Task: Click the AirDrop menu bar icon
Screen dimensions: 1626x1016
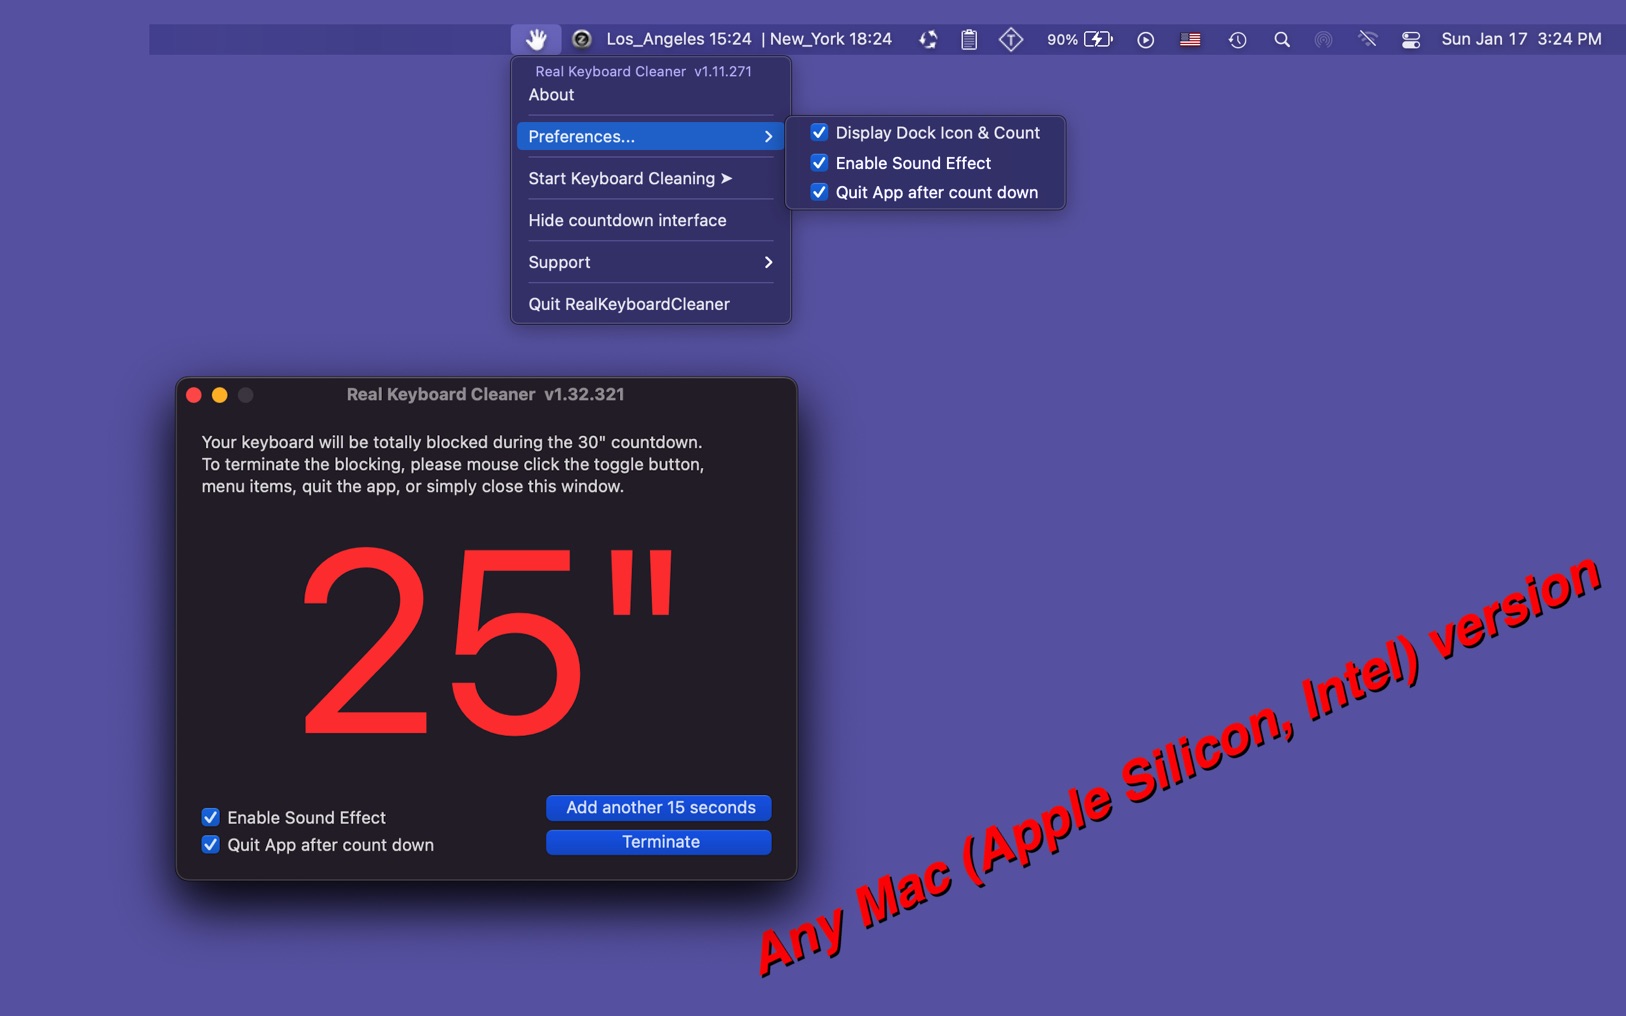Action: pos(1324,40)
